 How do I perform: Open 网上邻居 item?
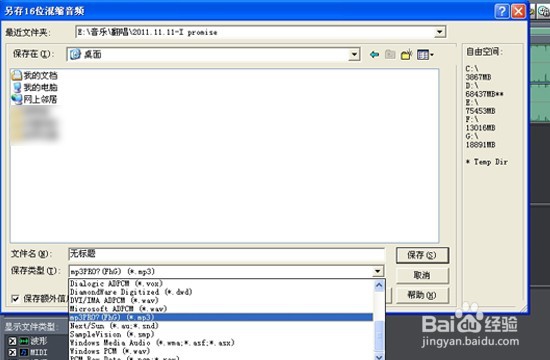[34, 99]
